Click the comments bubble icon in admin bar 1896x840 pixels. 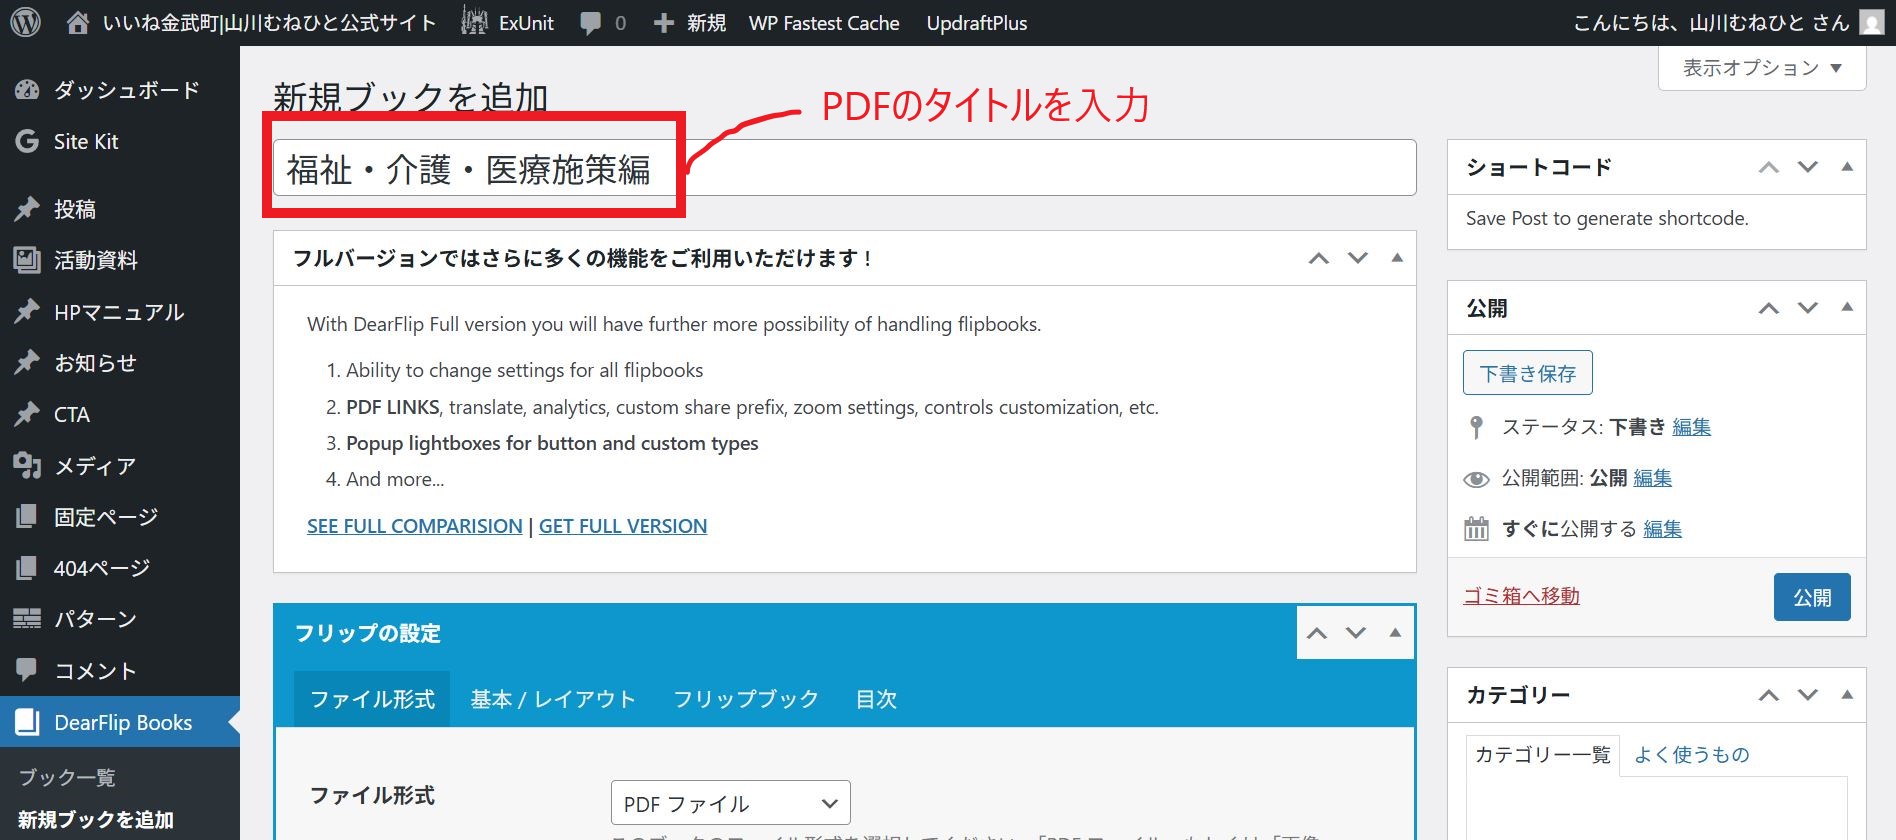pyautogui.click(x=591, y=23)
